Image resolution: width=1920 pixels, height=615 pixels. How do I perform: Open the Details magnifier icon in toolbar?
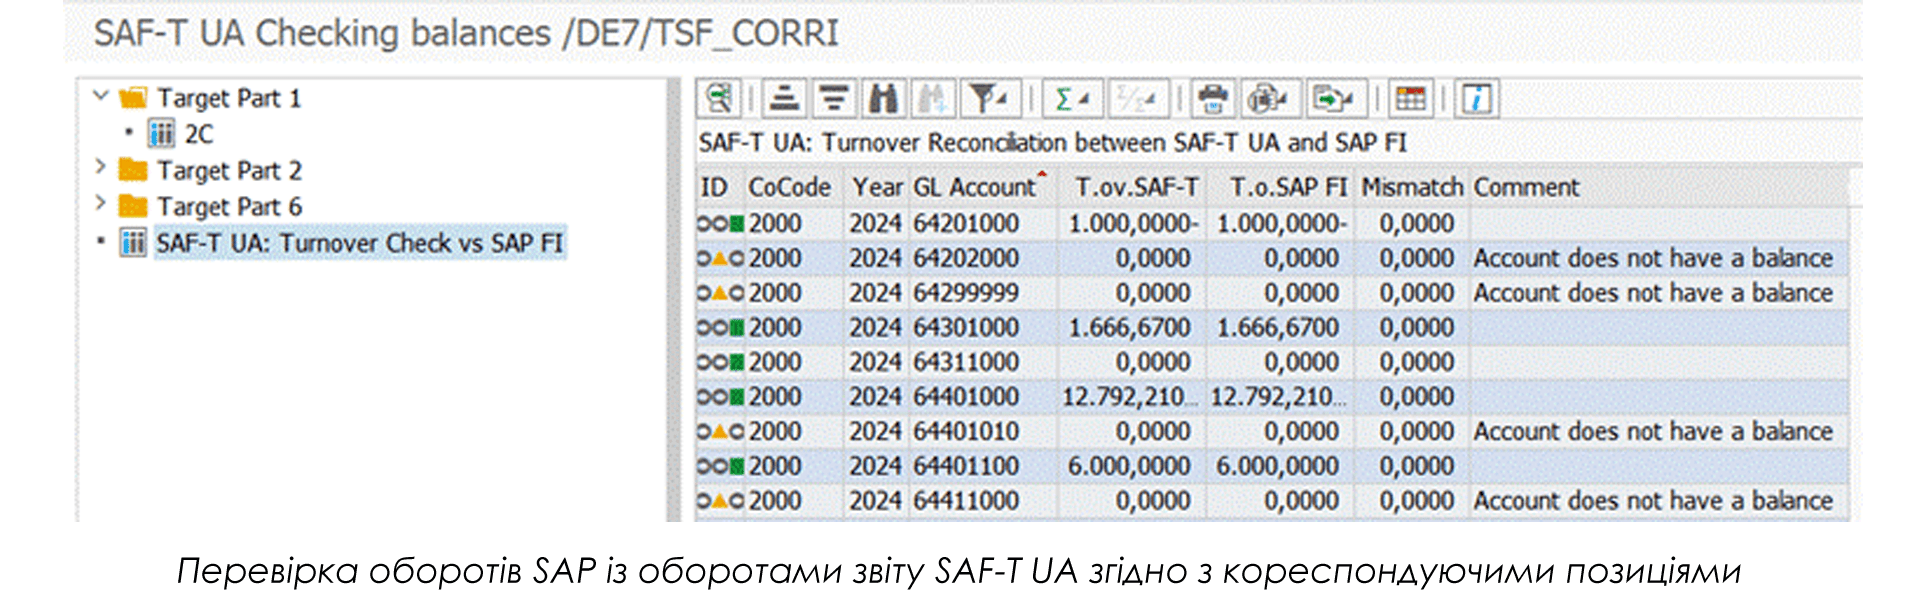[719, 98]
